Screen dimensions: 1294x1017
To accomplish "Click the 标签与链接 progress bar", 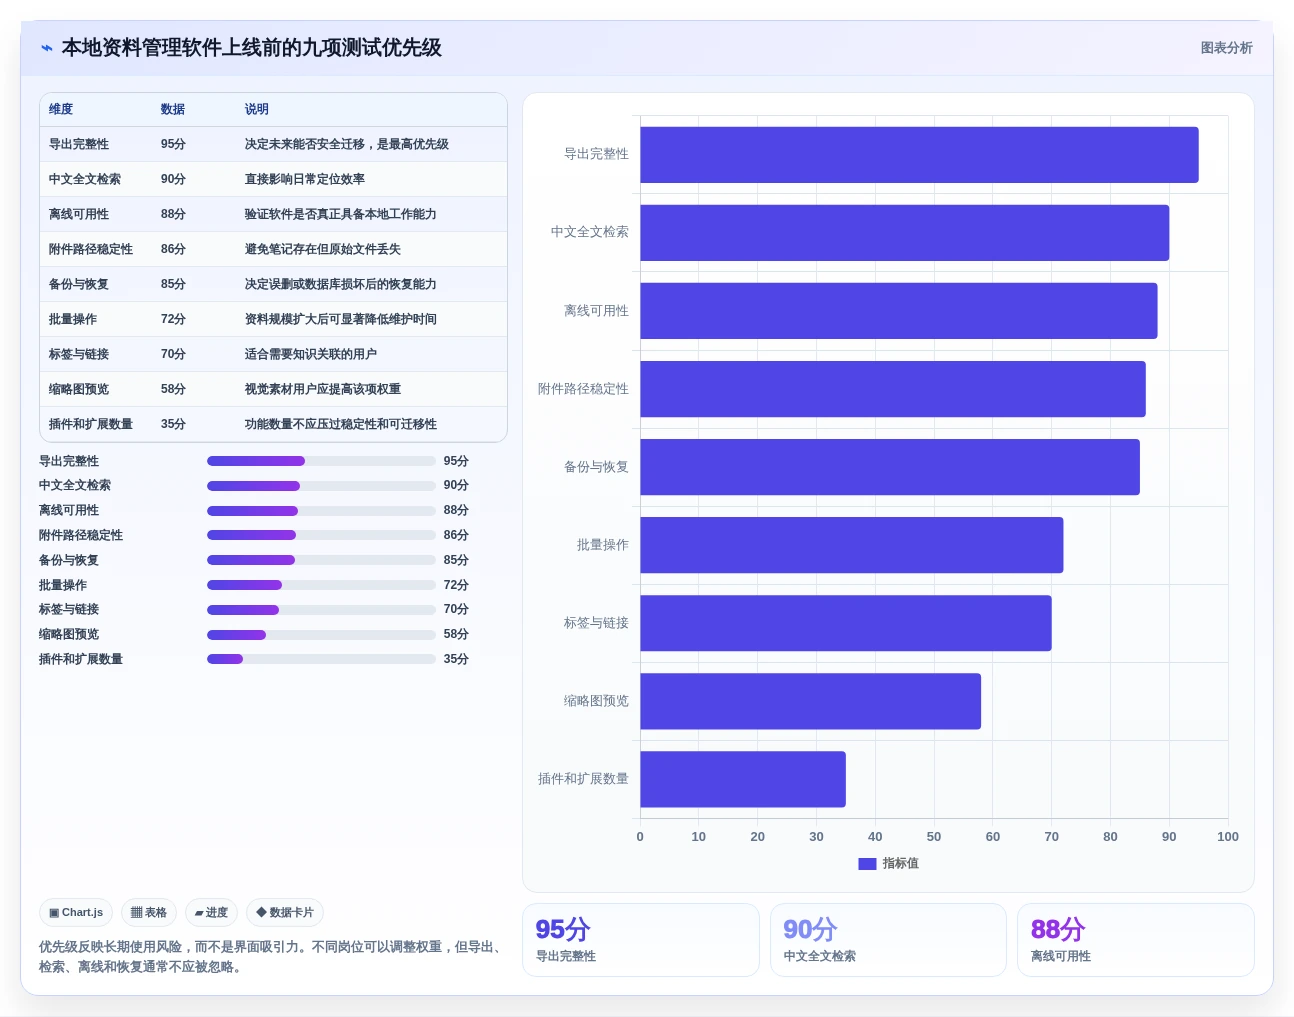I will point(321,610).
